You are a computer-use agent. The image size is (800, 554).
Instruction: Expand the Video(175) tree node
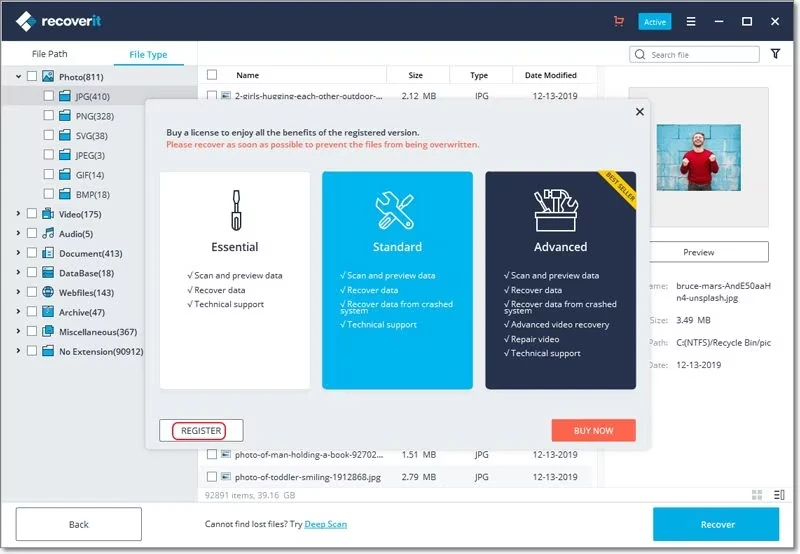(x=18, y=214)
